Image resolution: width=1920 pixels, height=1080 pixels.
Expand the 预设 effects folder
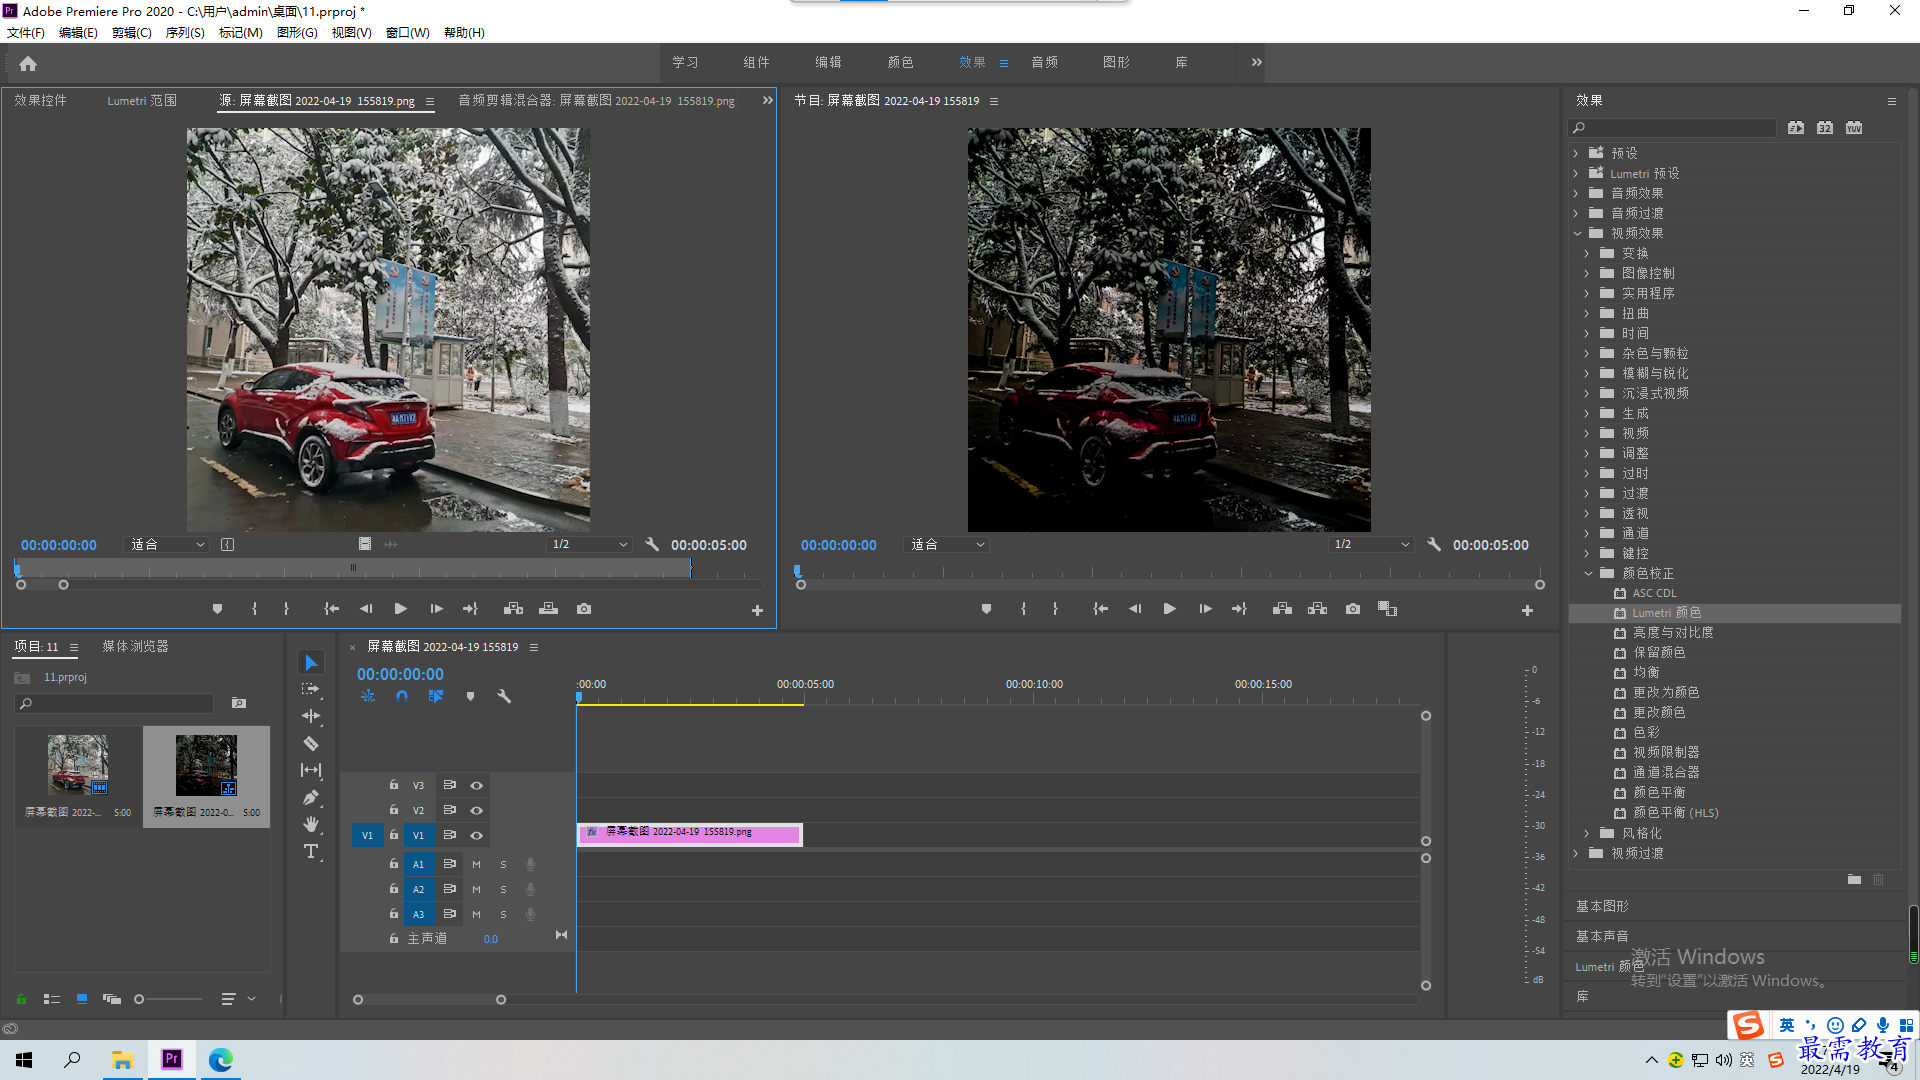pyautogui.click(x=1576, y=153)
